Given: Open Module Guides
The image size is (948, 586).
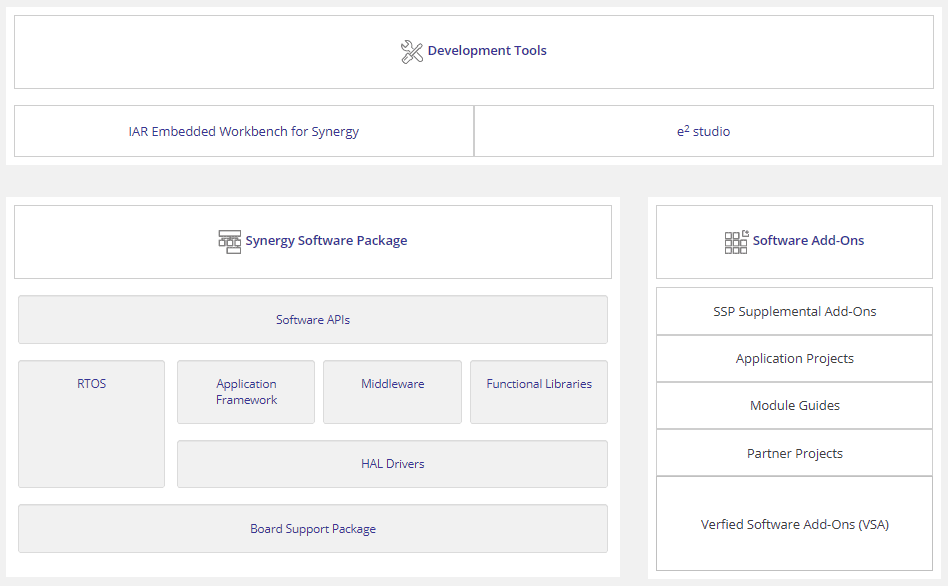Looking at the screenshot, I should click(794, 406).
